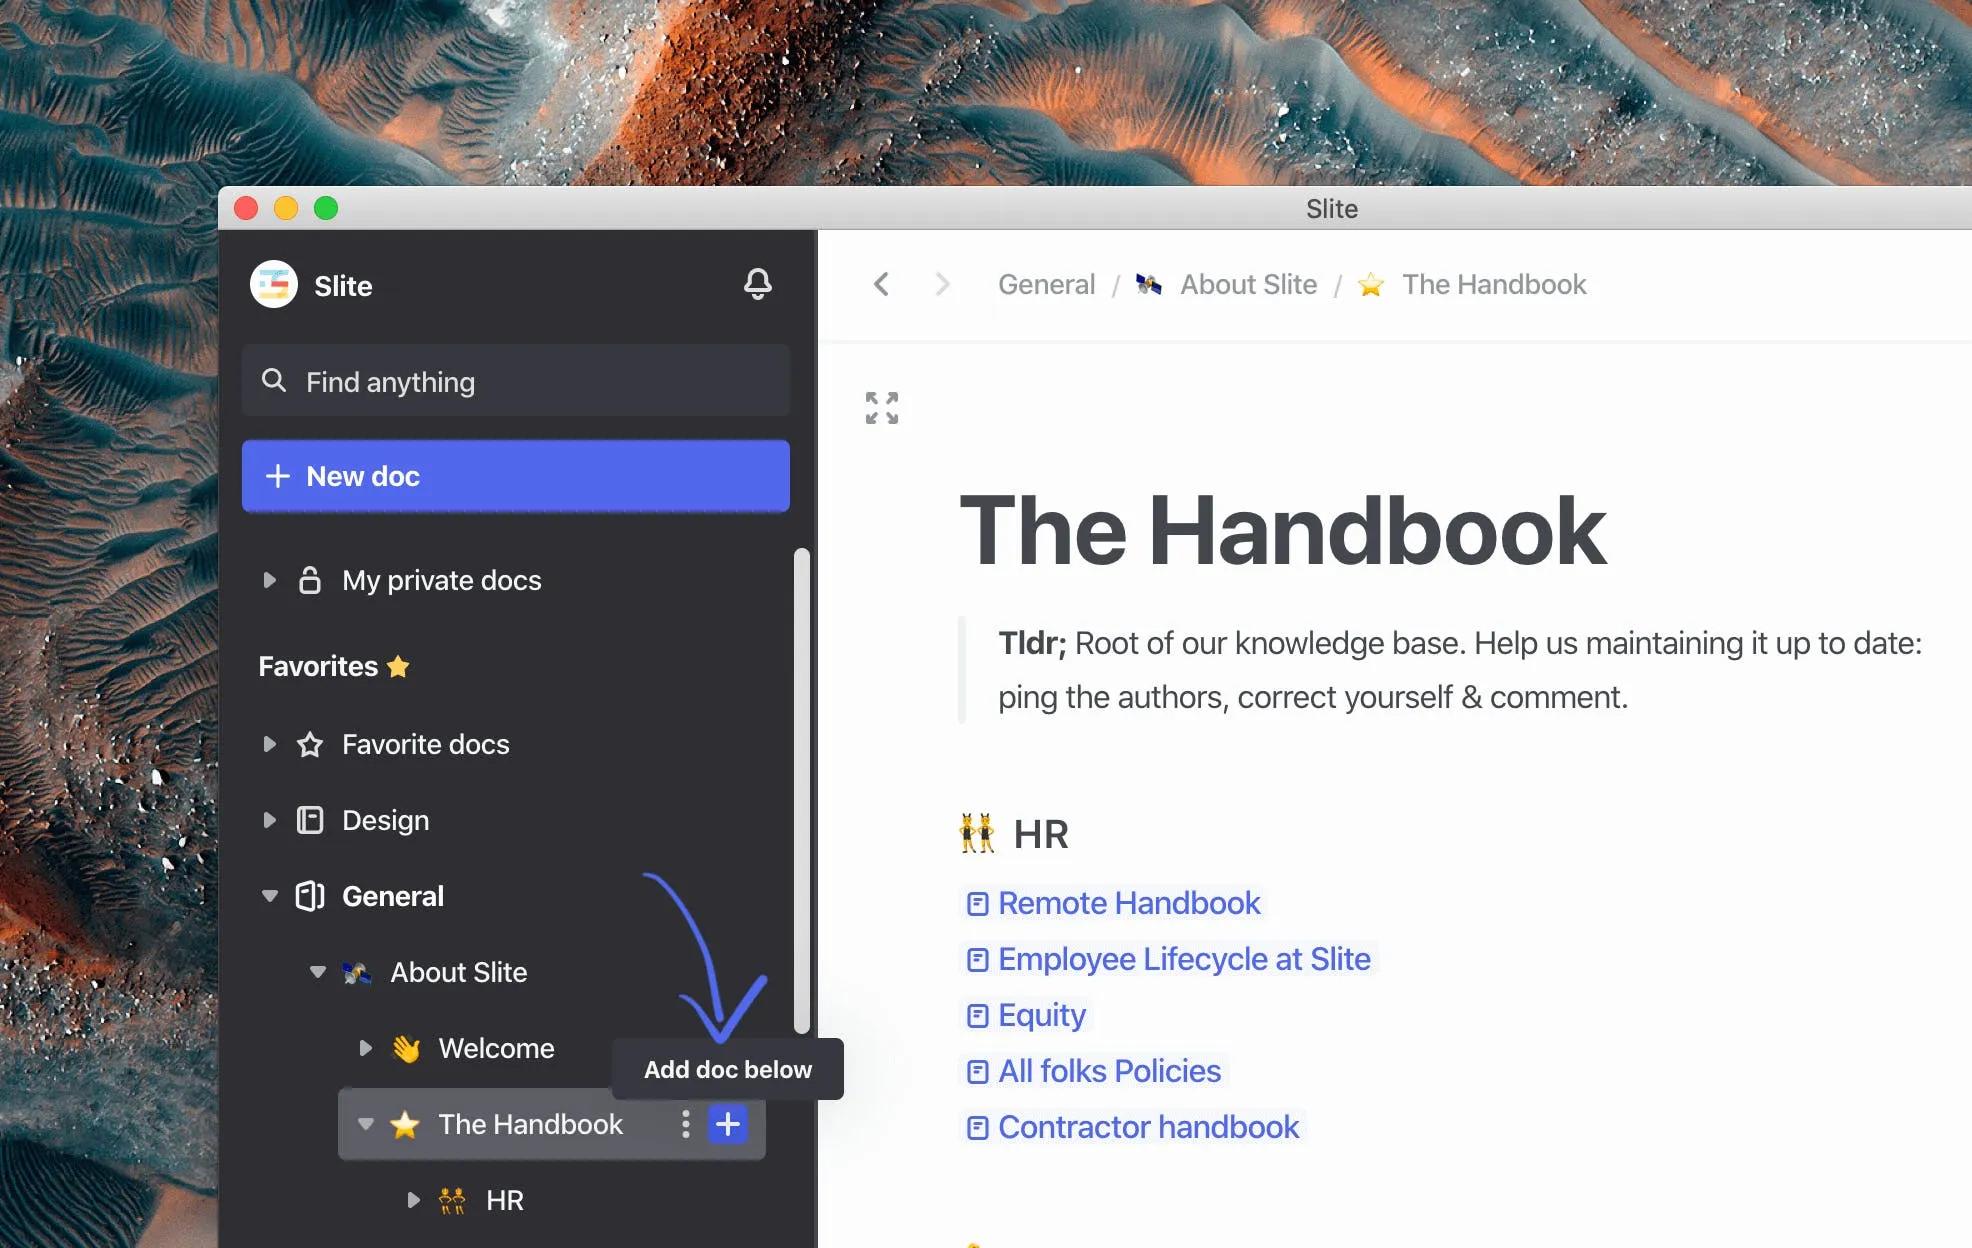Go to General in the breadcrumb
This screenshot has height=1248, width=1972.
point(1046,284)
